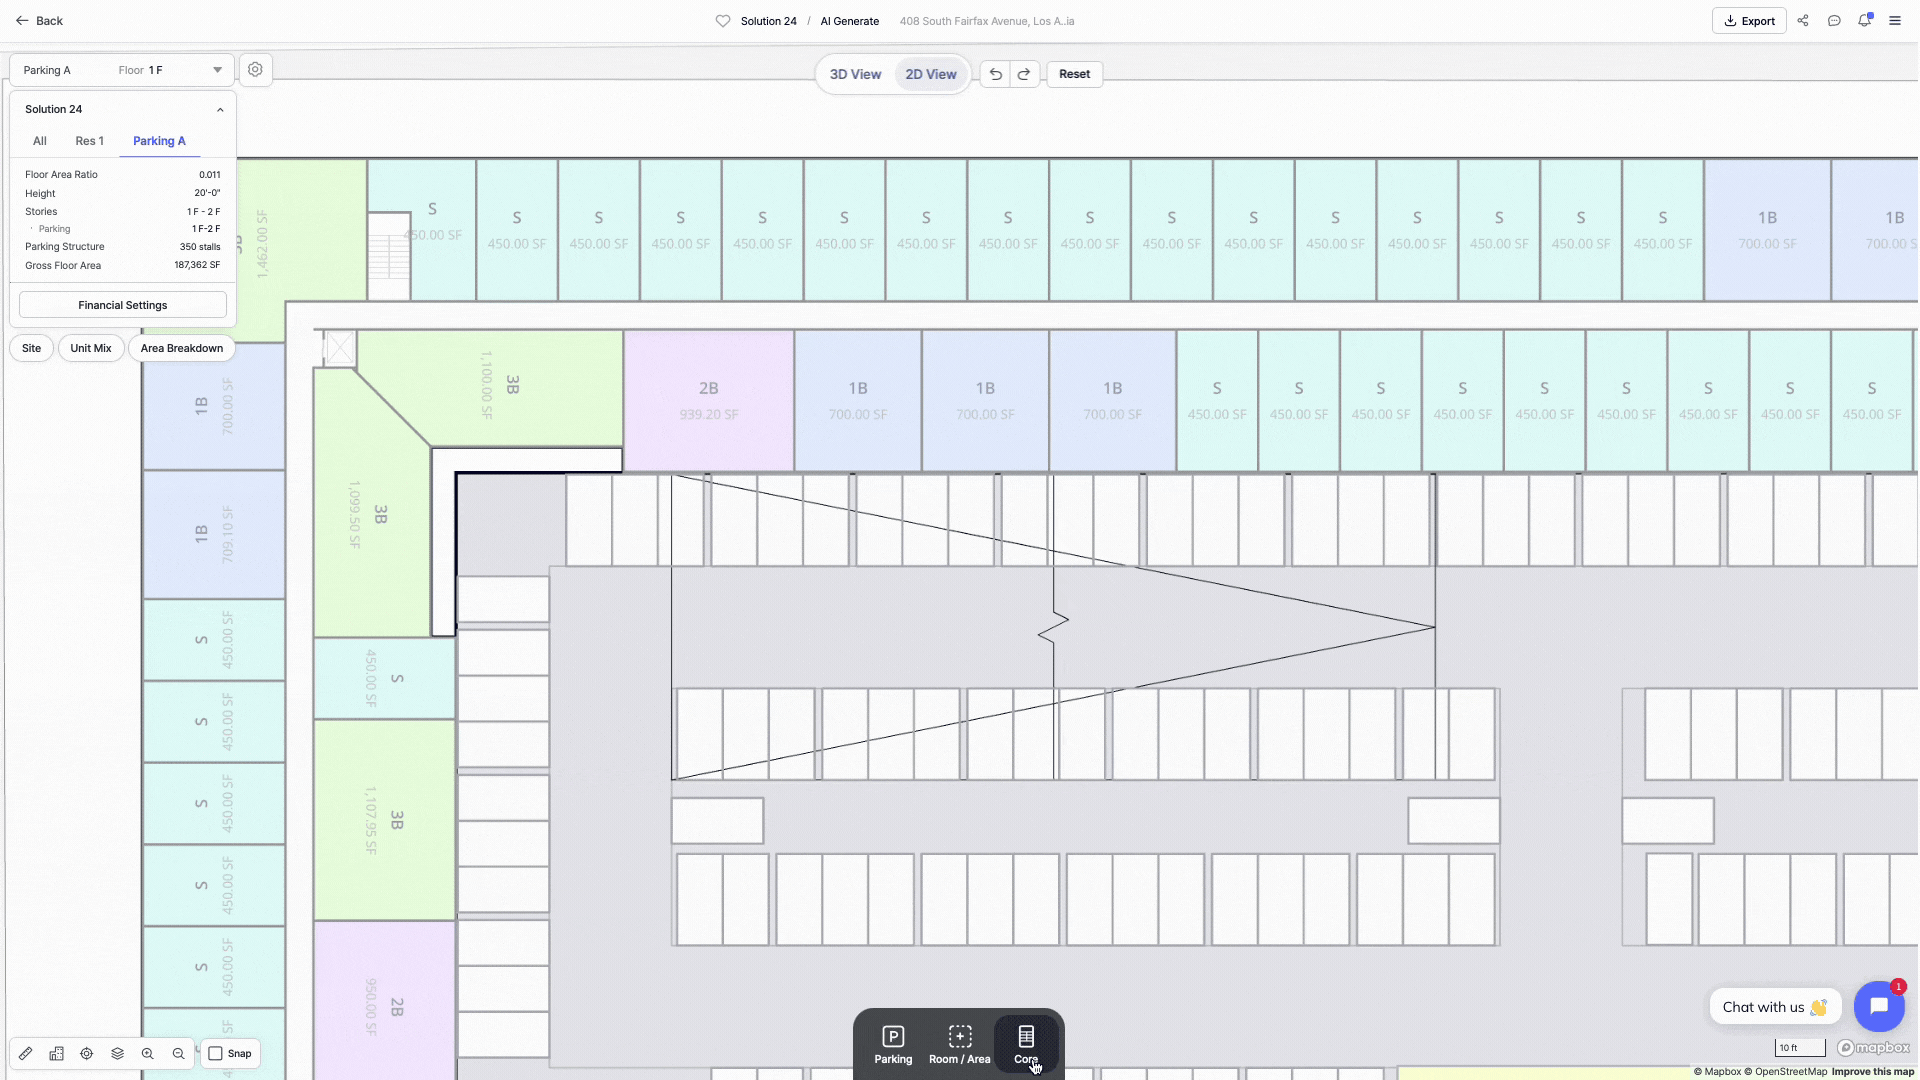Viewport: 1920px width, 1080px height.
Task: Recenter view with the target icon
Action: coord(87,1053)
